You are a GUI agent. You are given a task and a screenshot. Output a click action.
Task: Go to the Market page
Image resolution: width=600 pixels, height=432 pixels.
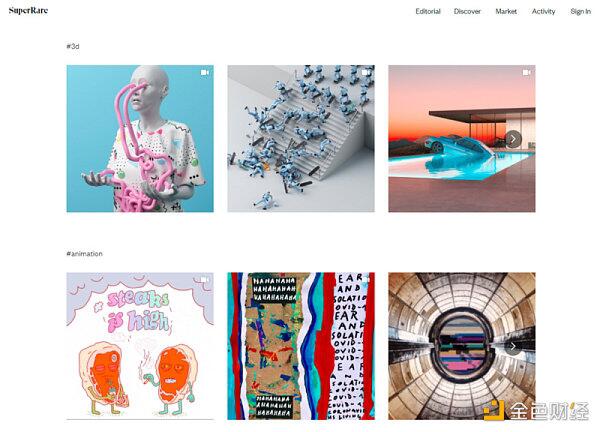click(506, 11)
